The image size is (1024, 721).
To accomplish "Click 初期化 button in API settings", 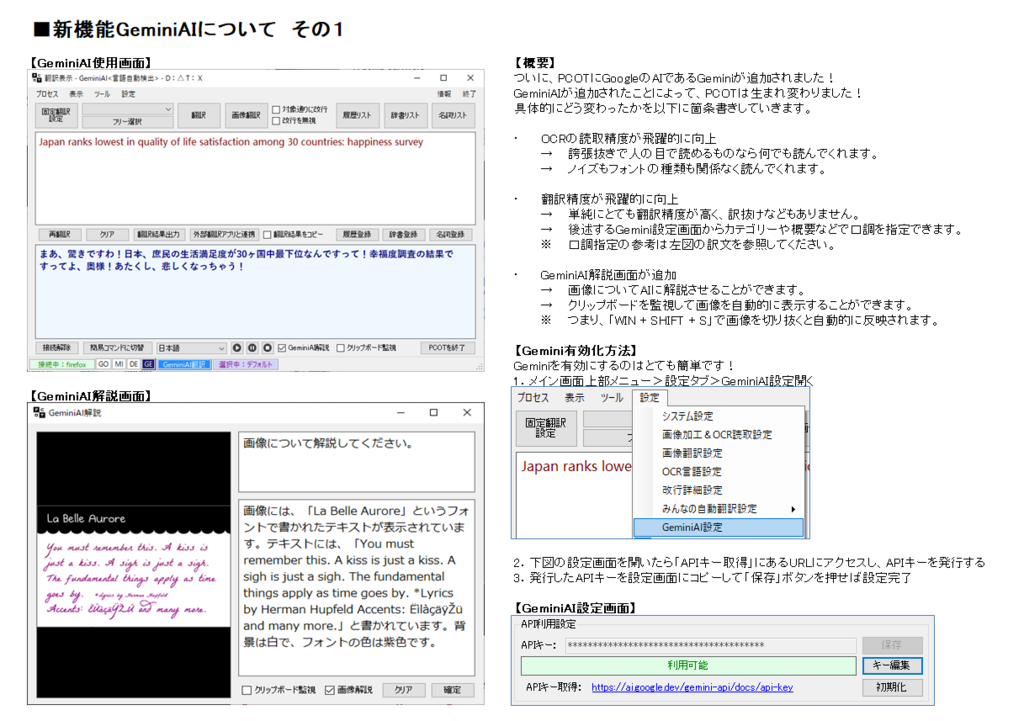I will [x=892, y=688].
